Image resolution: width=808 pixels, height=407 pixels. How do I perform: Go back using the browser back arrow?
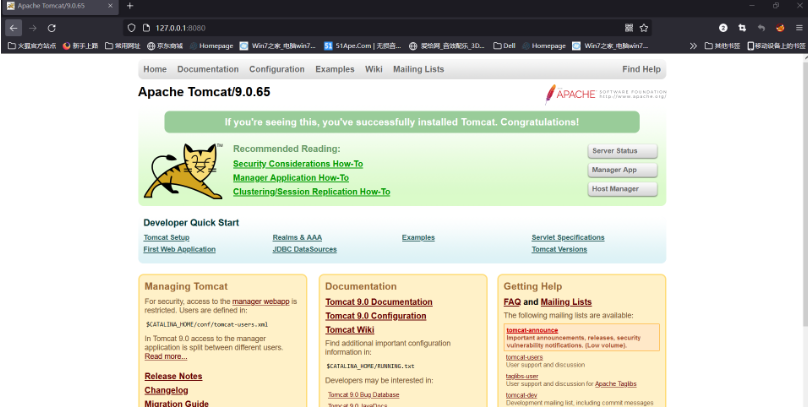(13, 28)
